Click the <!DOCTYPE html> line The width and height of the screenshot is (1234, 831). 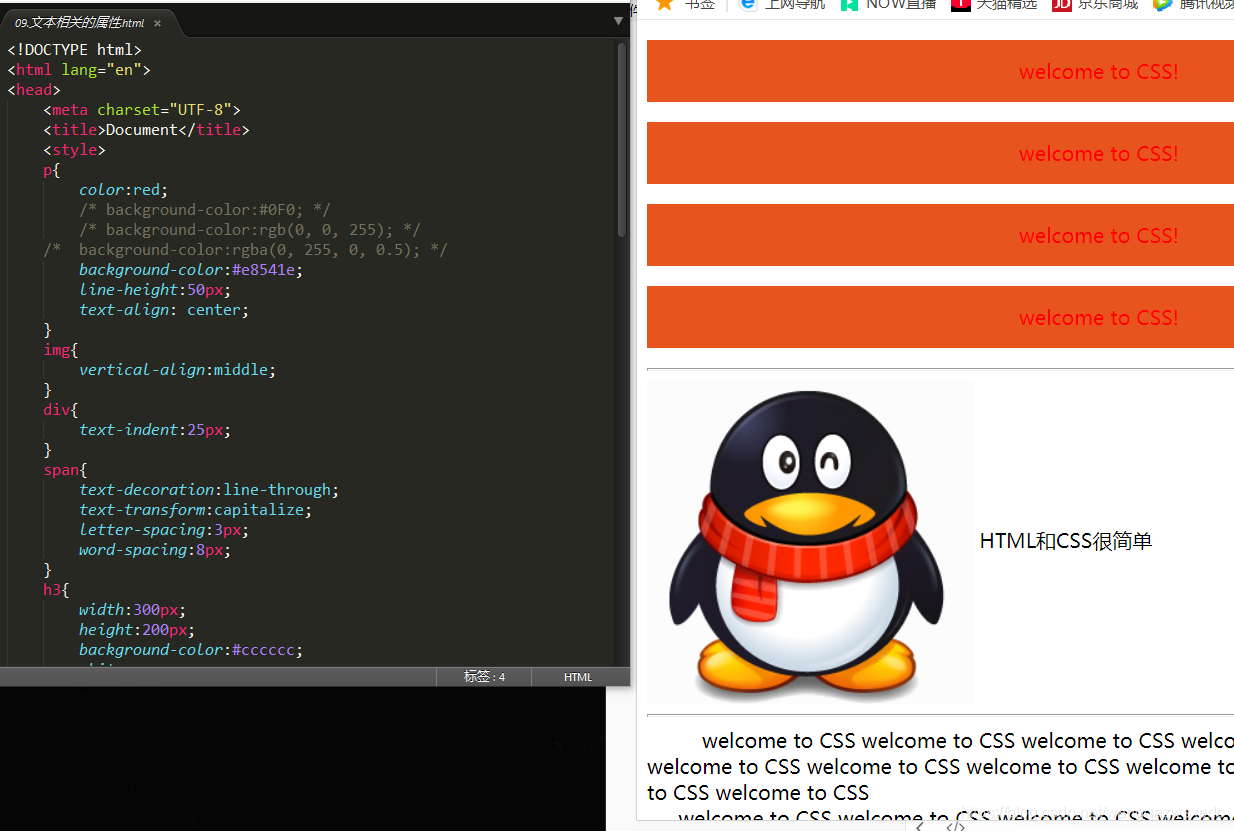[75, 50]
